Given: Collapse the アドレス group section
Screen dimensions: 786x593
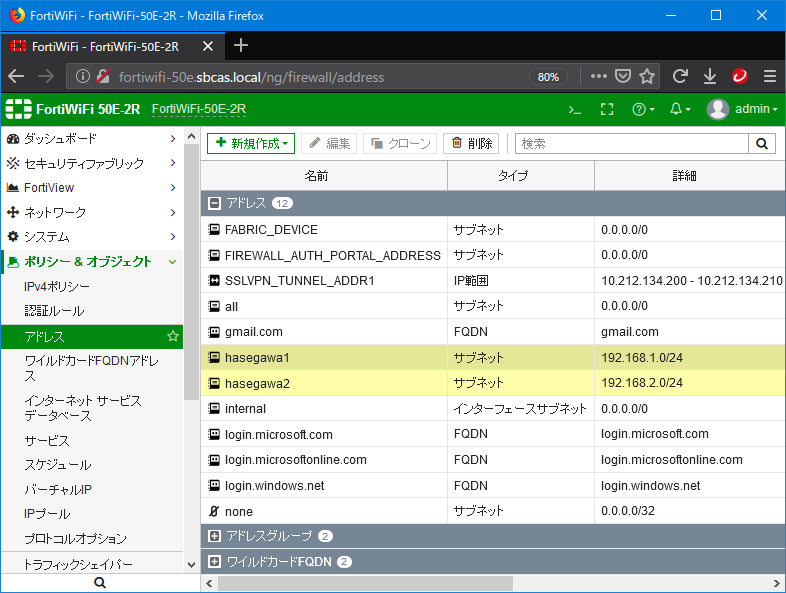Looking at the screenshot, I should tap(215, 203).
